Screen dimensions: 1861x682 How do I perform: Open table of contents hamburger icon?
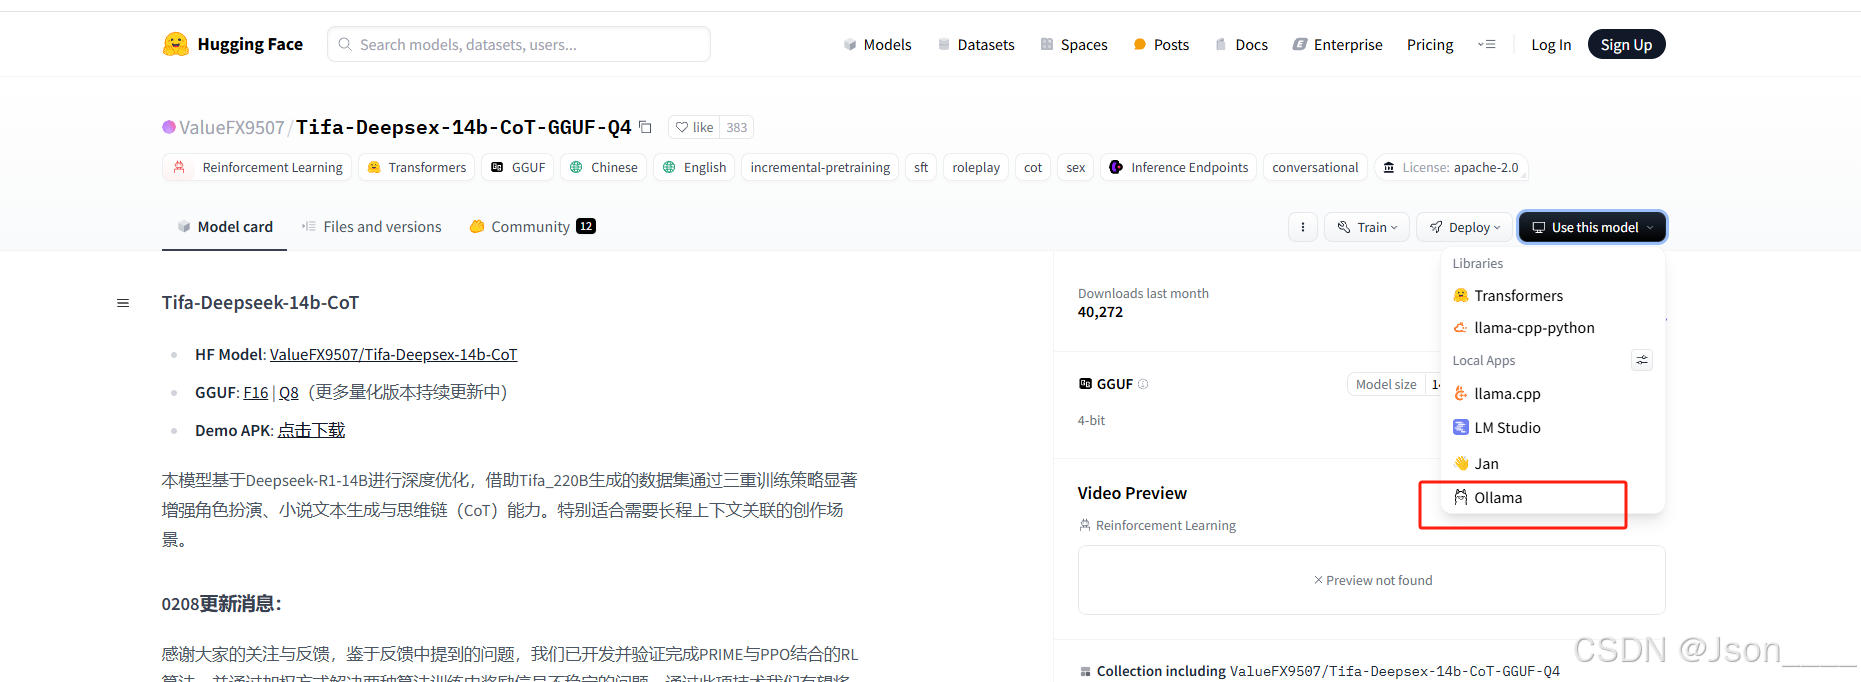(123, 303)
